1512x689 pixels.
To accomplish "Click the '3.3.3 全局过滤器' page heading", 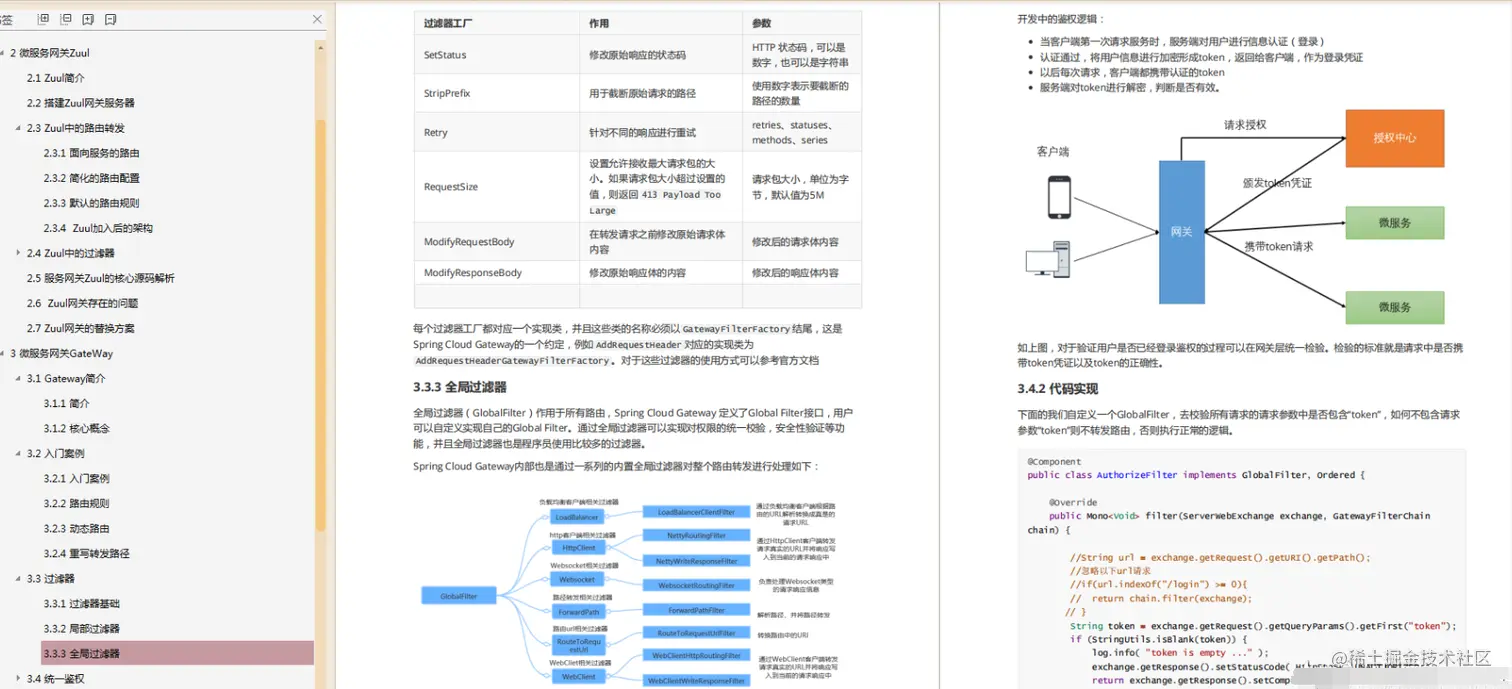I will tap(459, 387).
